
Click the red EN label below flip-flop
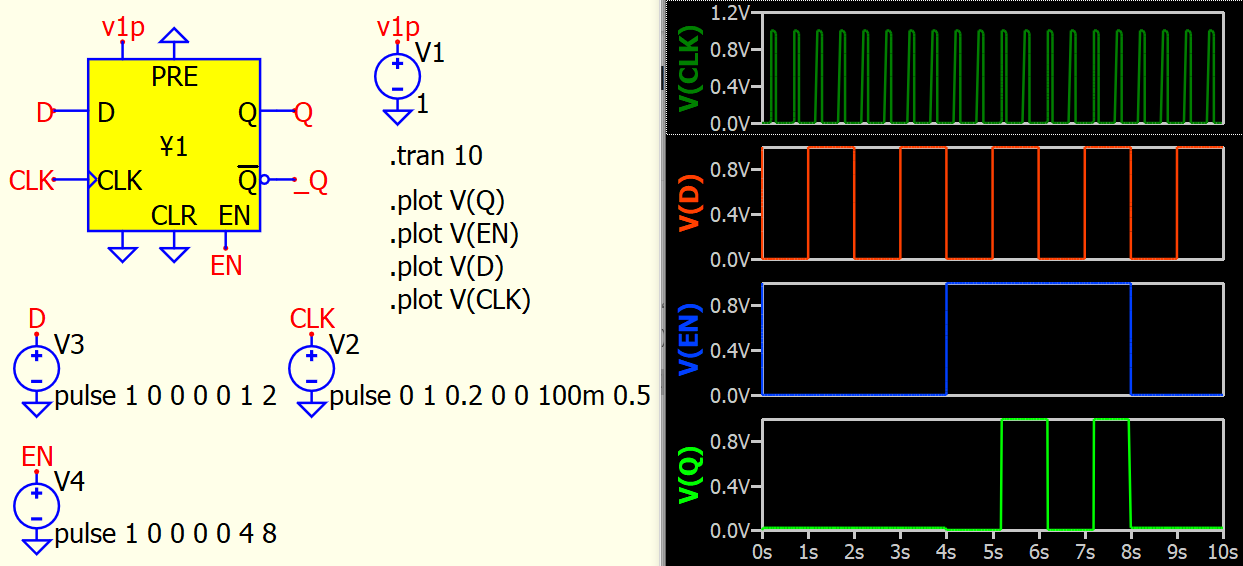(226, 265)
